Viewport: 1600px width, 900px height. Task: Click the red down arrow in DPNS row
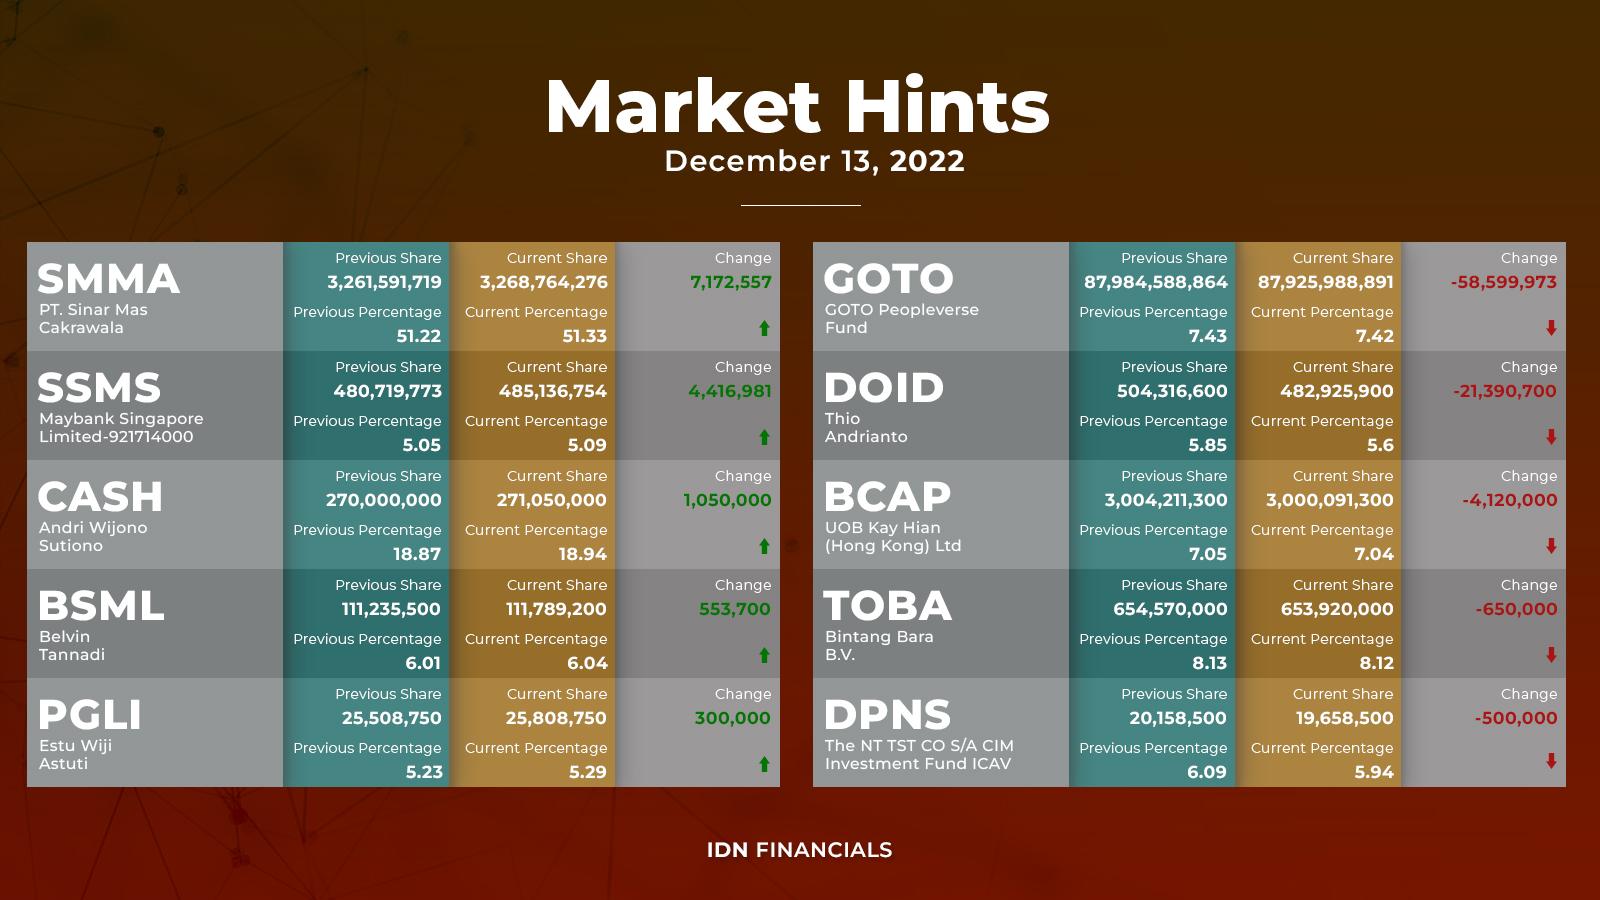tap(1551, 761)
